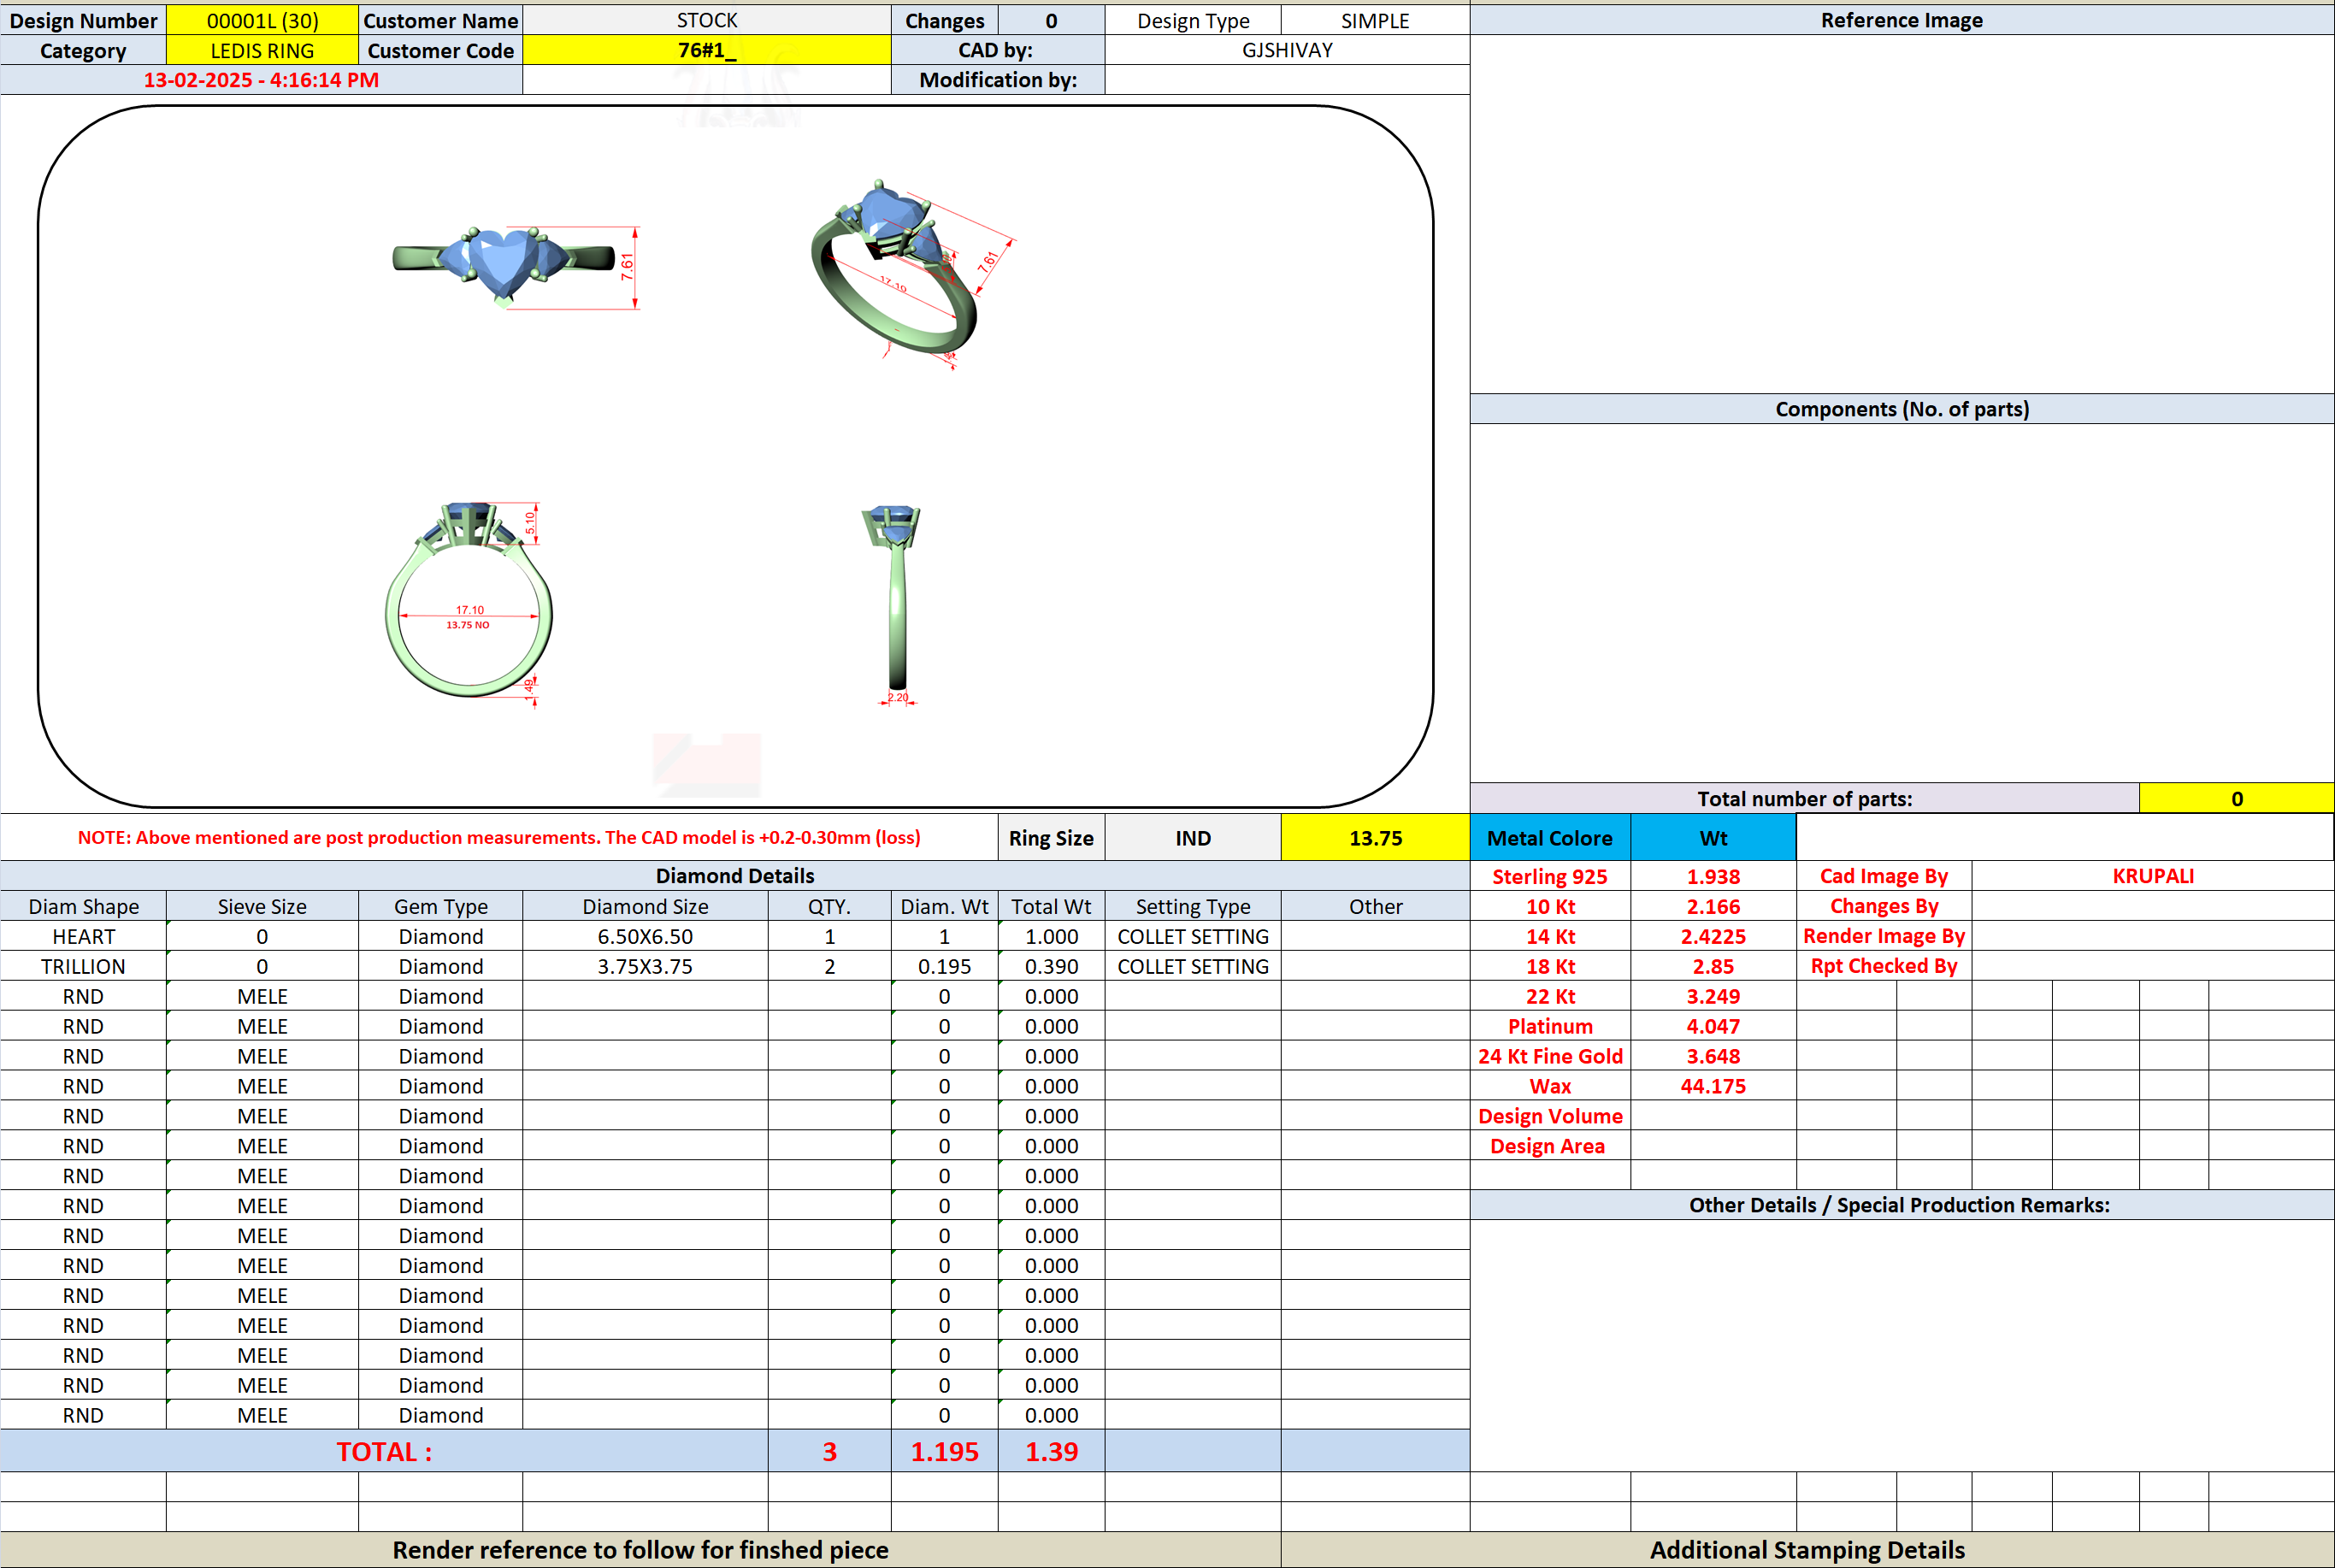The height and width of the screenshot is (1568, 2335).
Task: Click the Additional Stamping Details header
Action: [1807, 1549]
